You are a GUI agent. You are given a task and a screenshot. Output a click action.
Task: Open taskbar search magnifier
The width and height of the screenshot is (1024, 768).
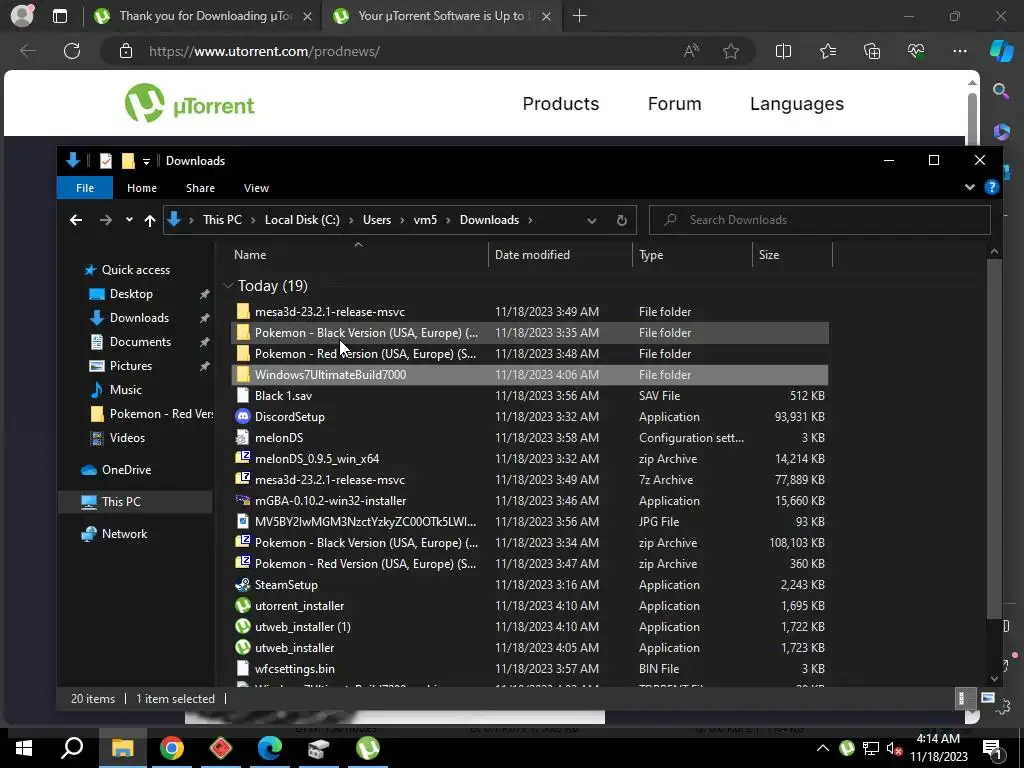[72, 748]
